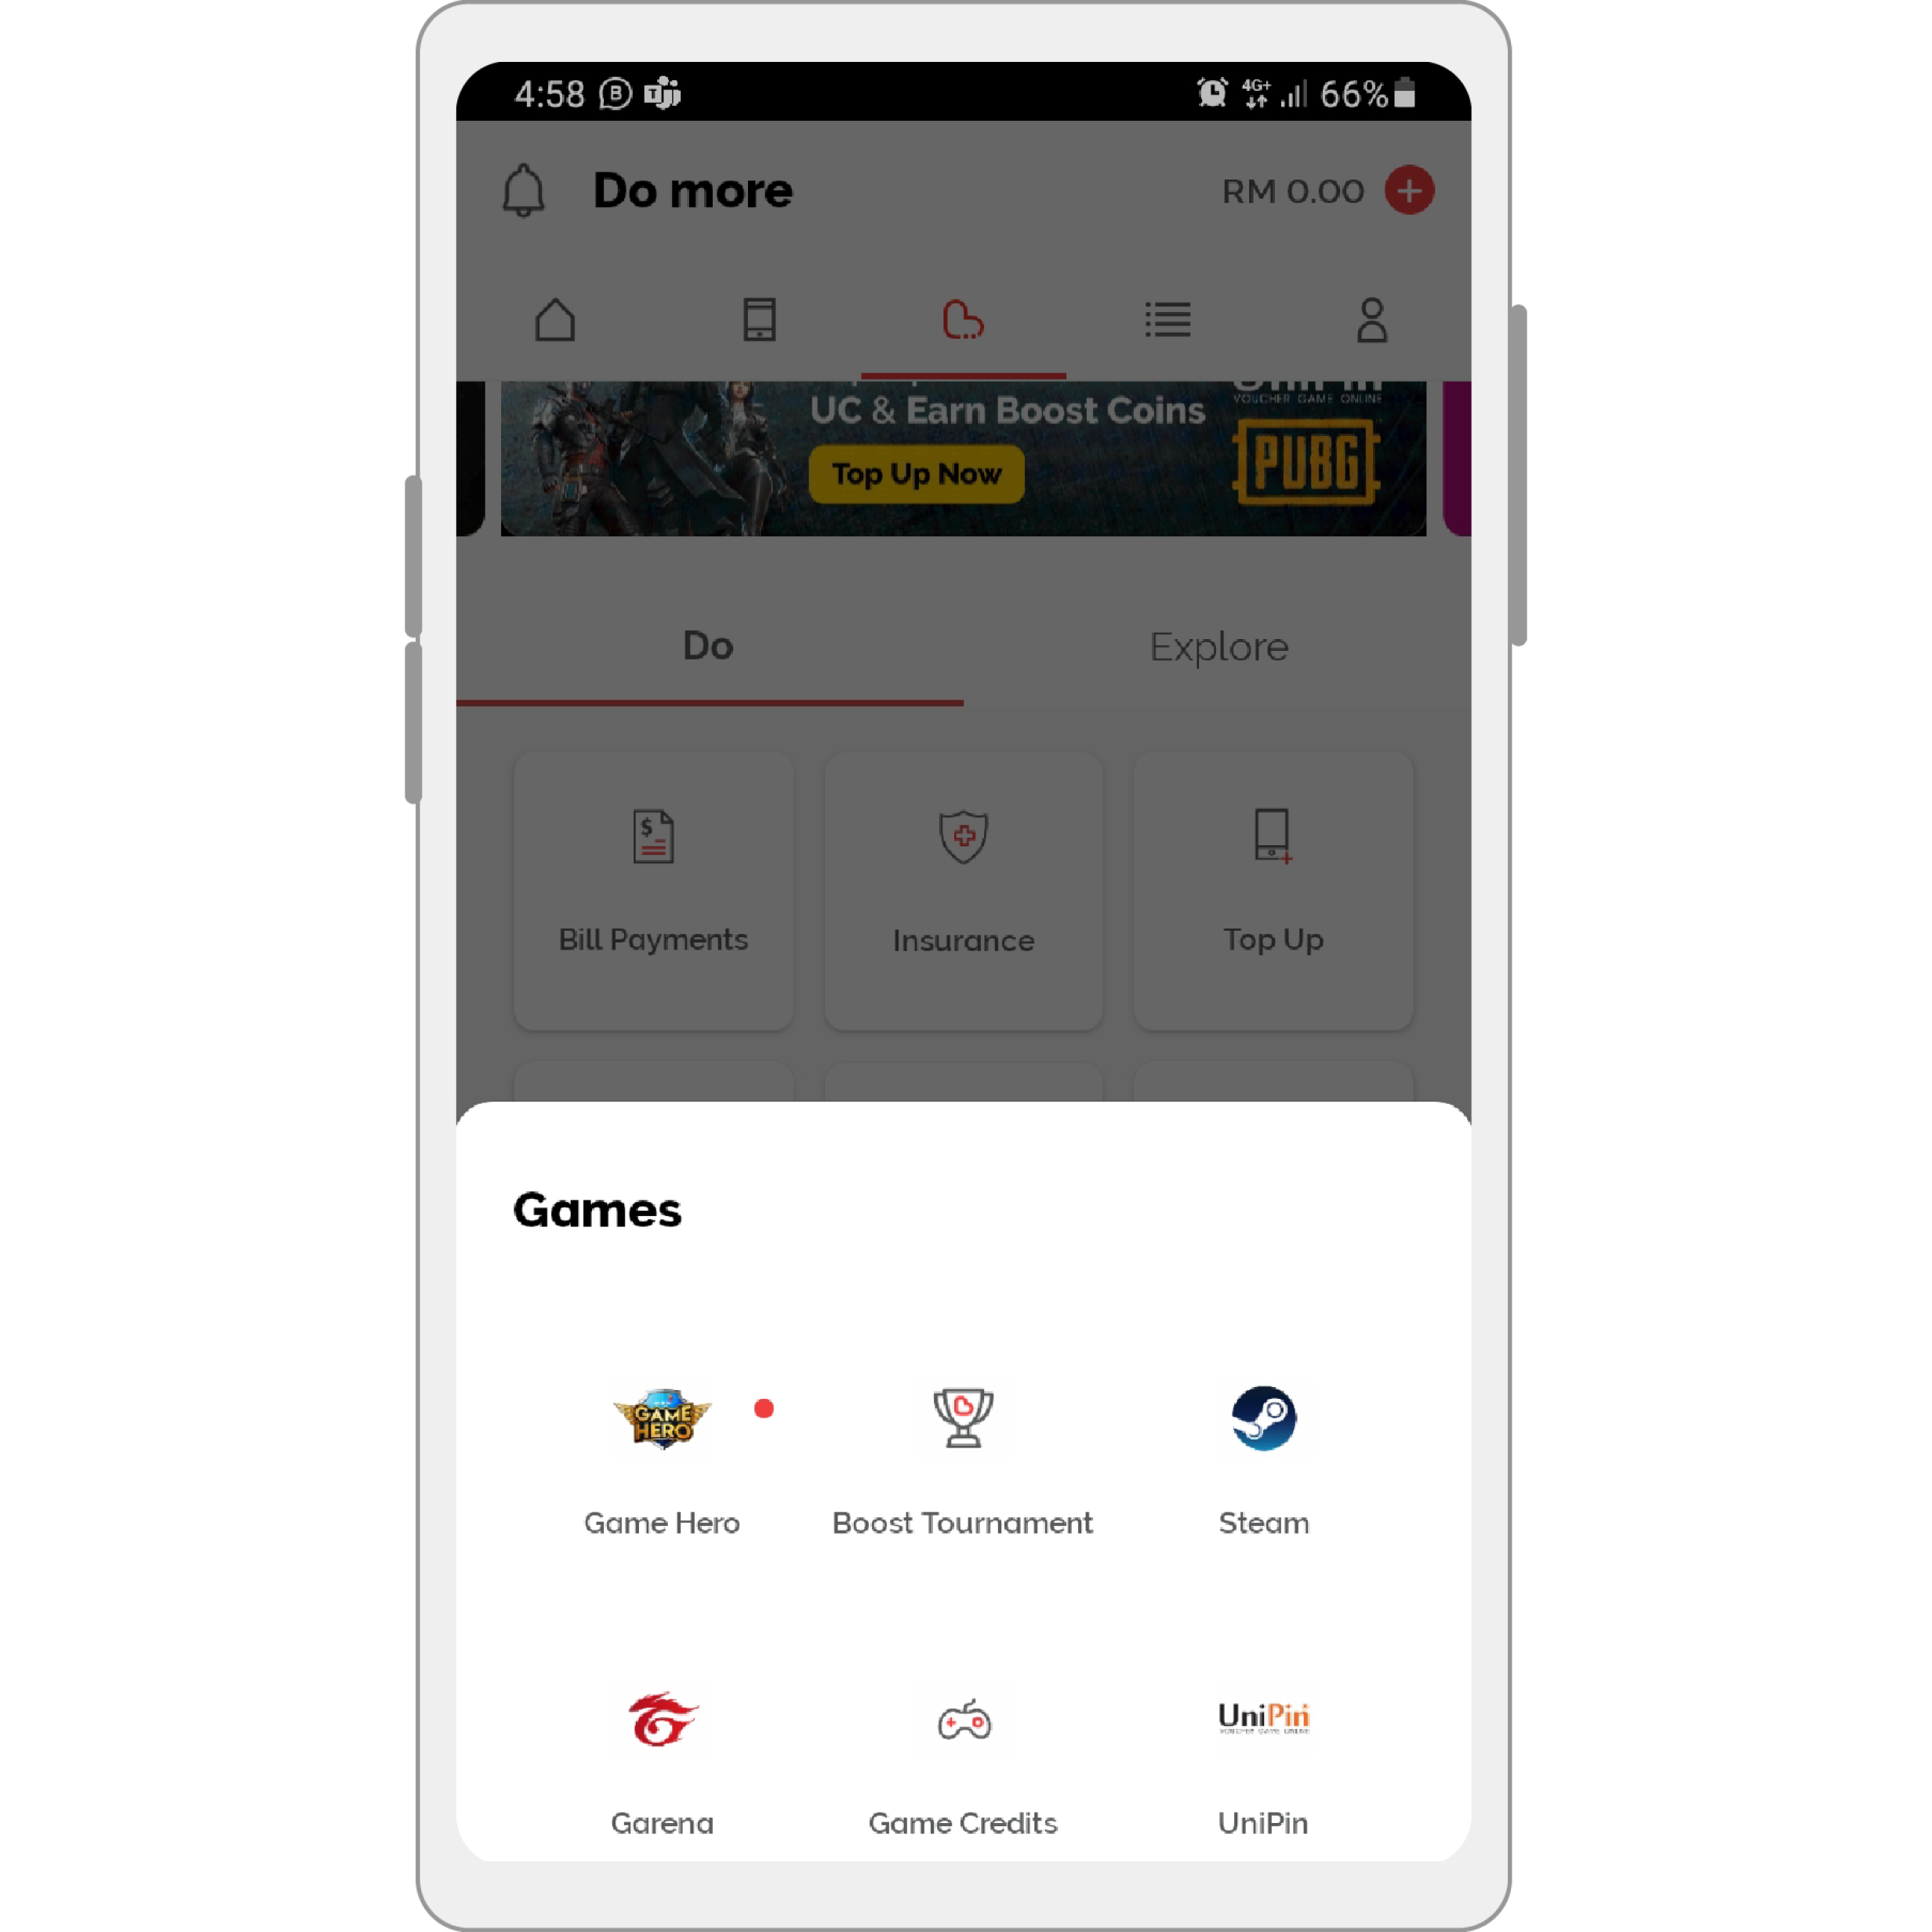Select Garena gaming platform

click(x=660, y=1752)
